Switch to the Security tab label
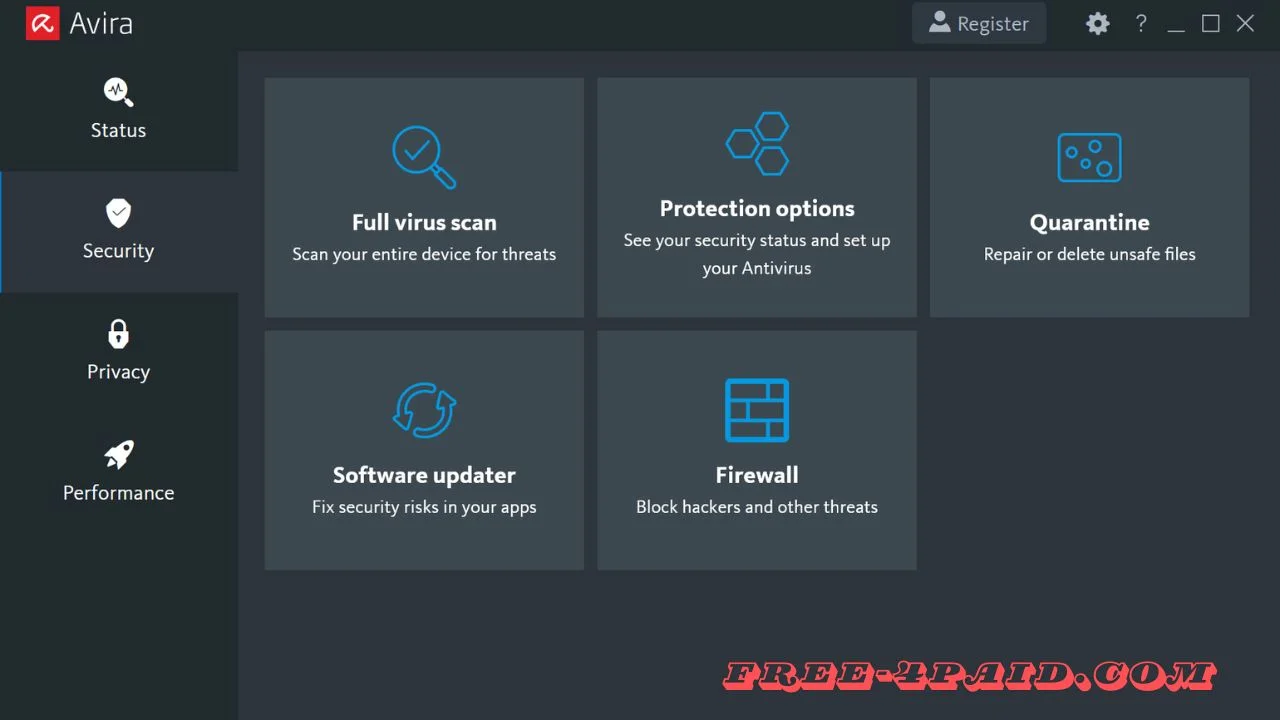The image size is (1280, 720). [119, 251]
